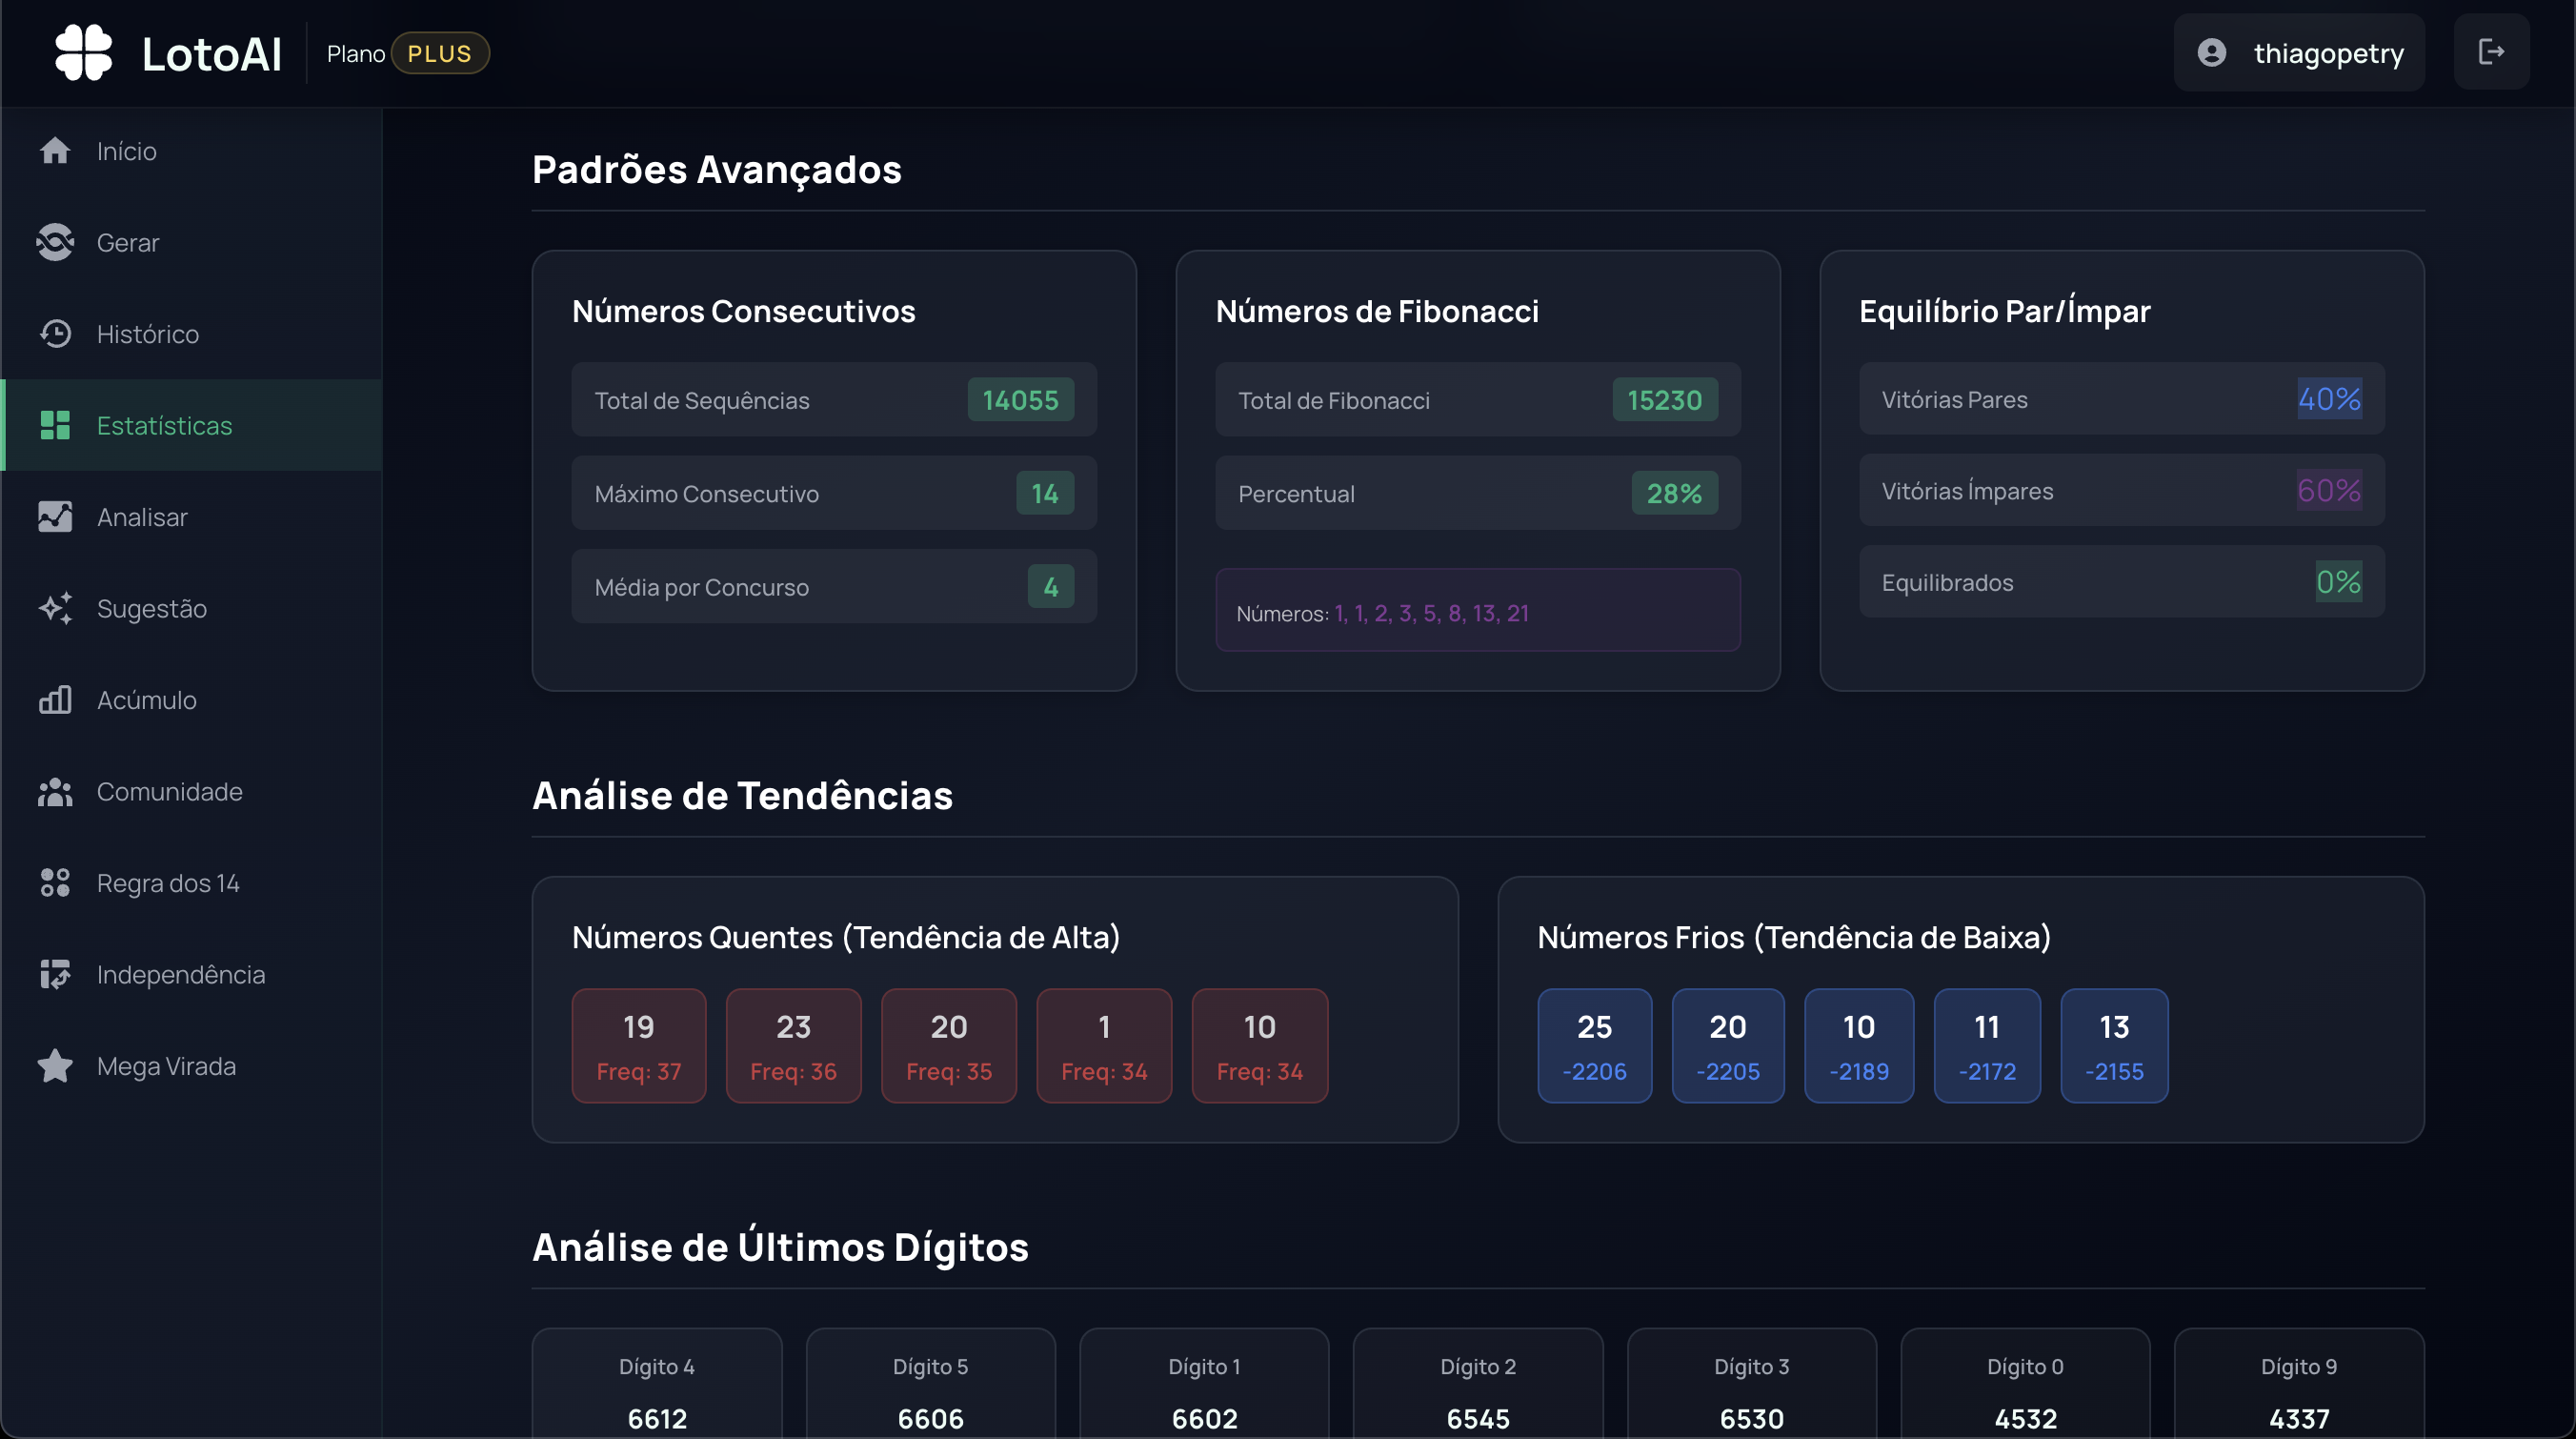Click the Vitórias Pares 40% value
The height and width of the screenshot is (1439, 2576).
pos(2329,399)
